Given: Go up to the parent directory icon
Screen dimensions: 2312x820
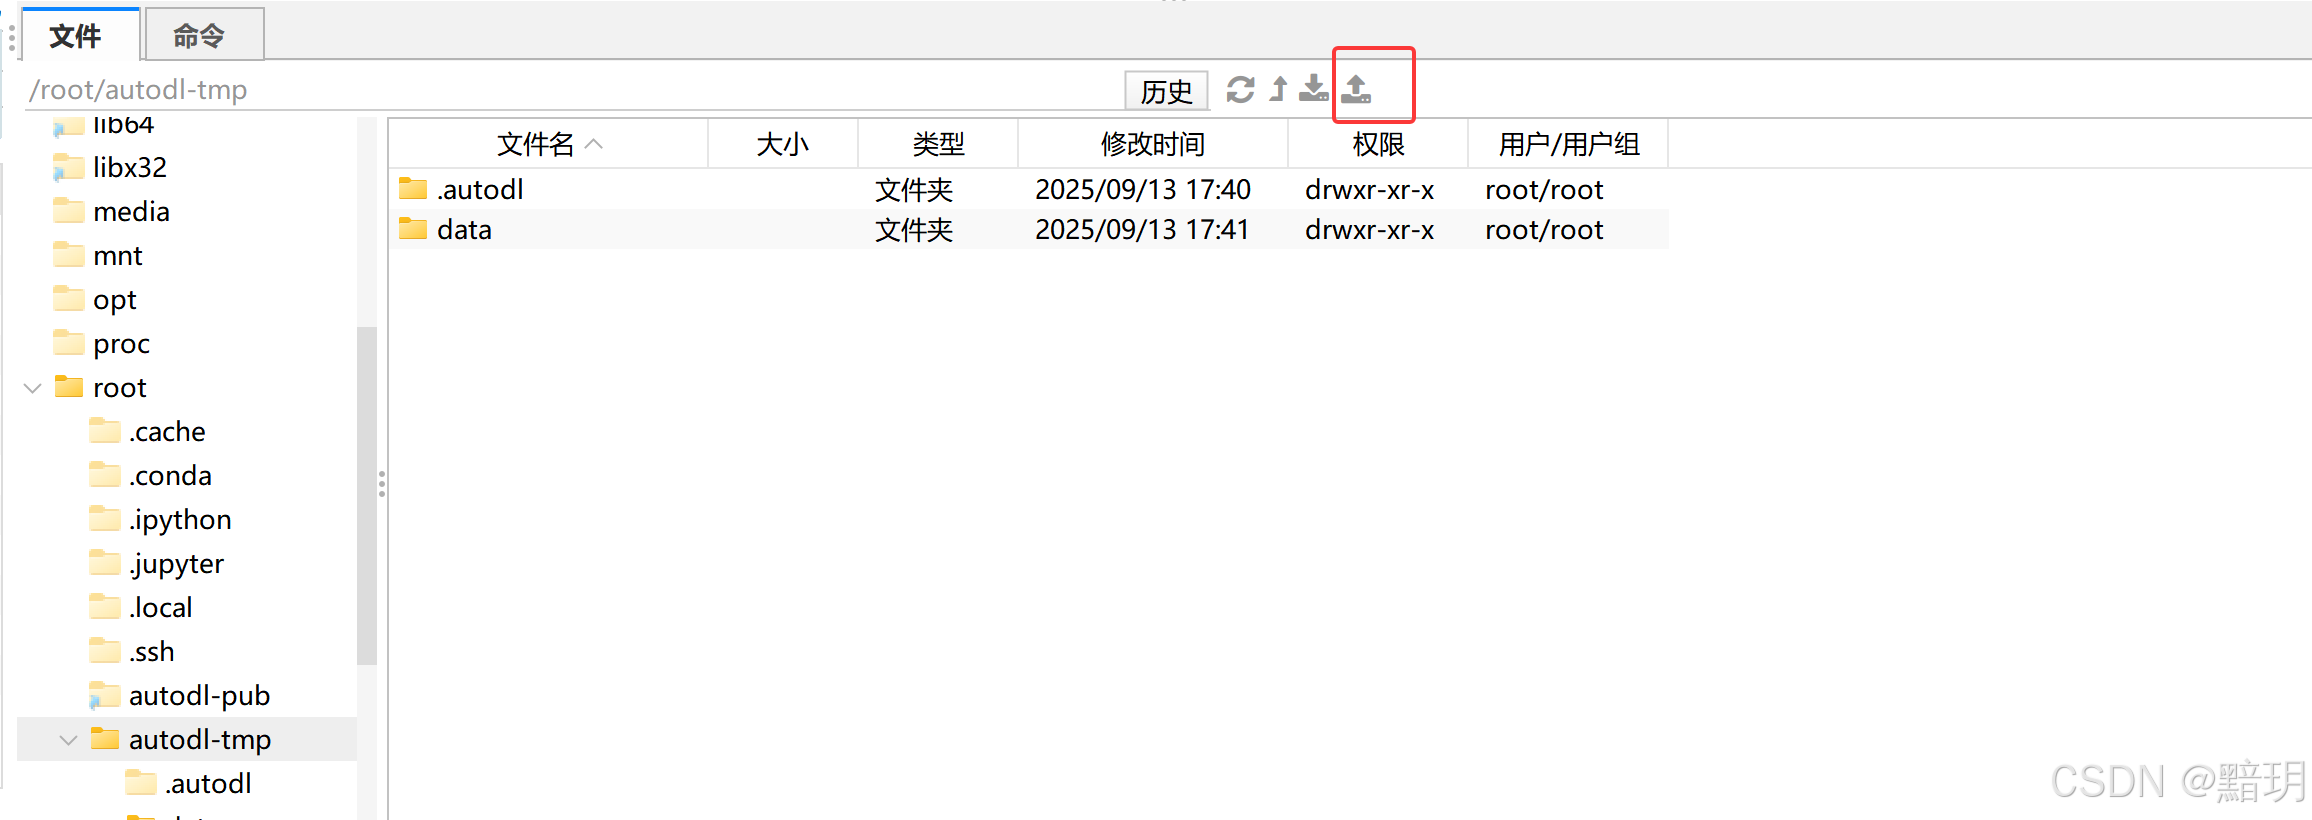Looking at the screenshot, I should 1278,89.
